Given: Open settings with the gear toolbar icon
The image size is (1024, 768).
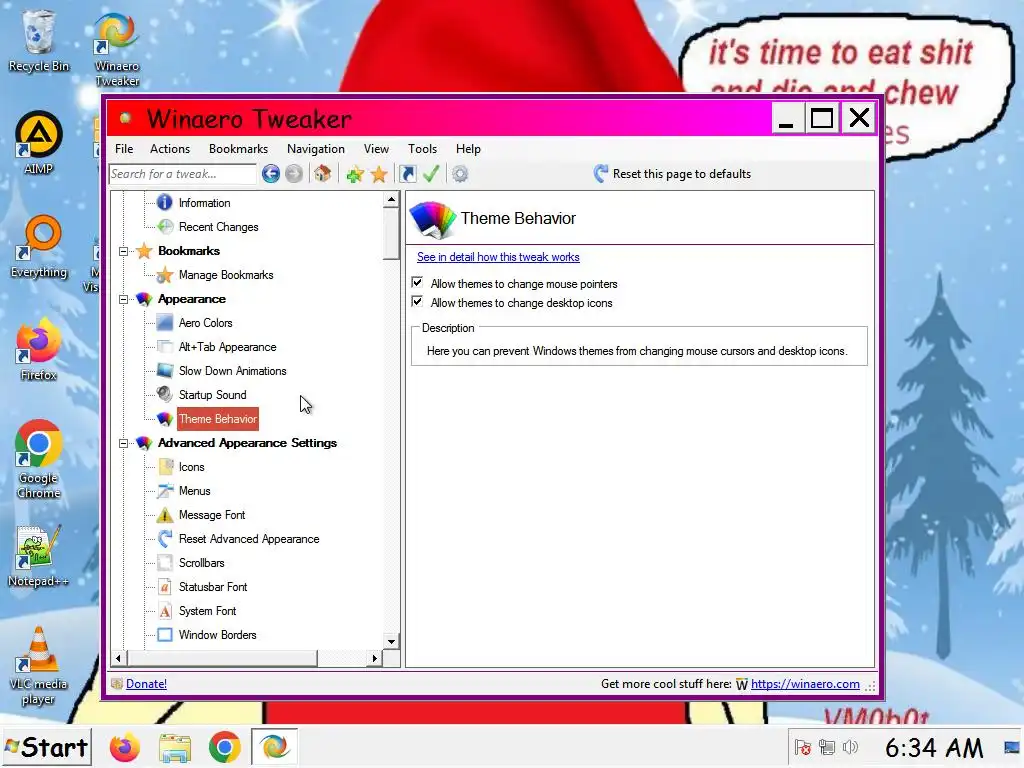Looking at the screenshot, I should [460, 174].
